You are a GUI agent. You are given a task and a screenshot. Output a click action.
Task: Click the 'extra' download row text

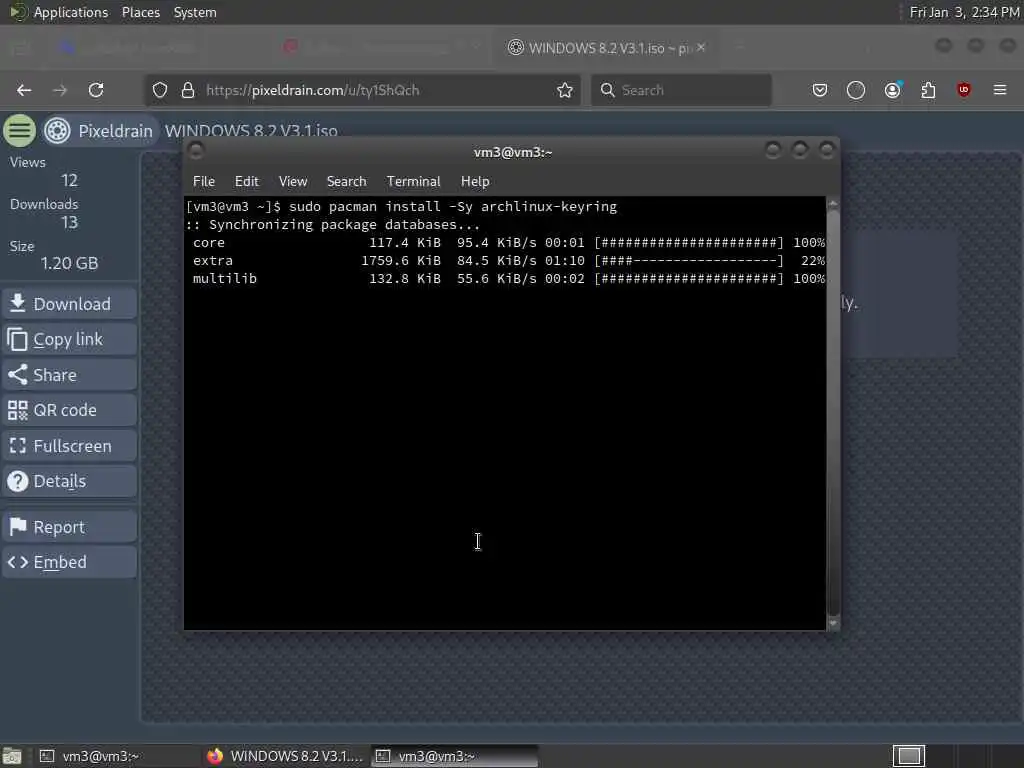pyautogui.click(x=213, y=261)
